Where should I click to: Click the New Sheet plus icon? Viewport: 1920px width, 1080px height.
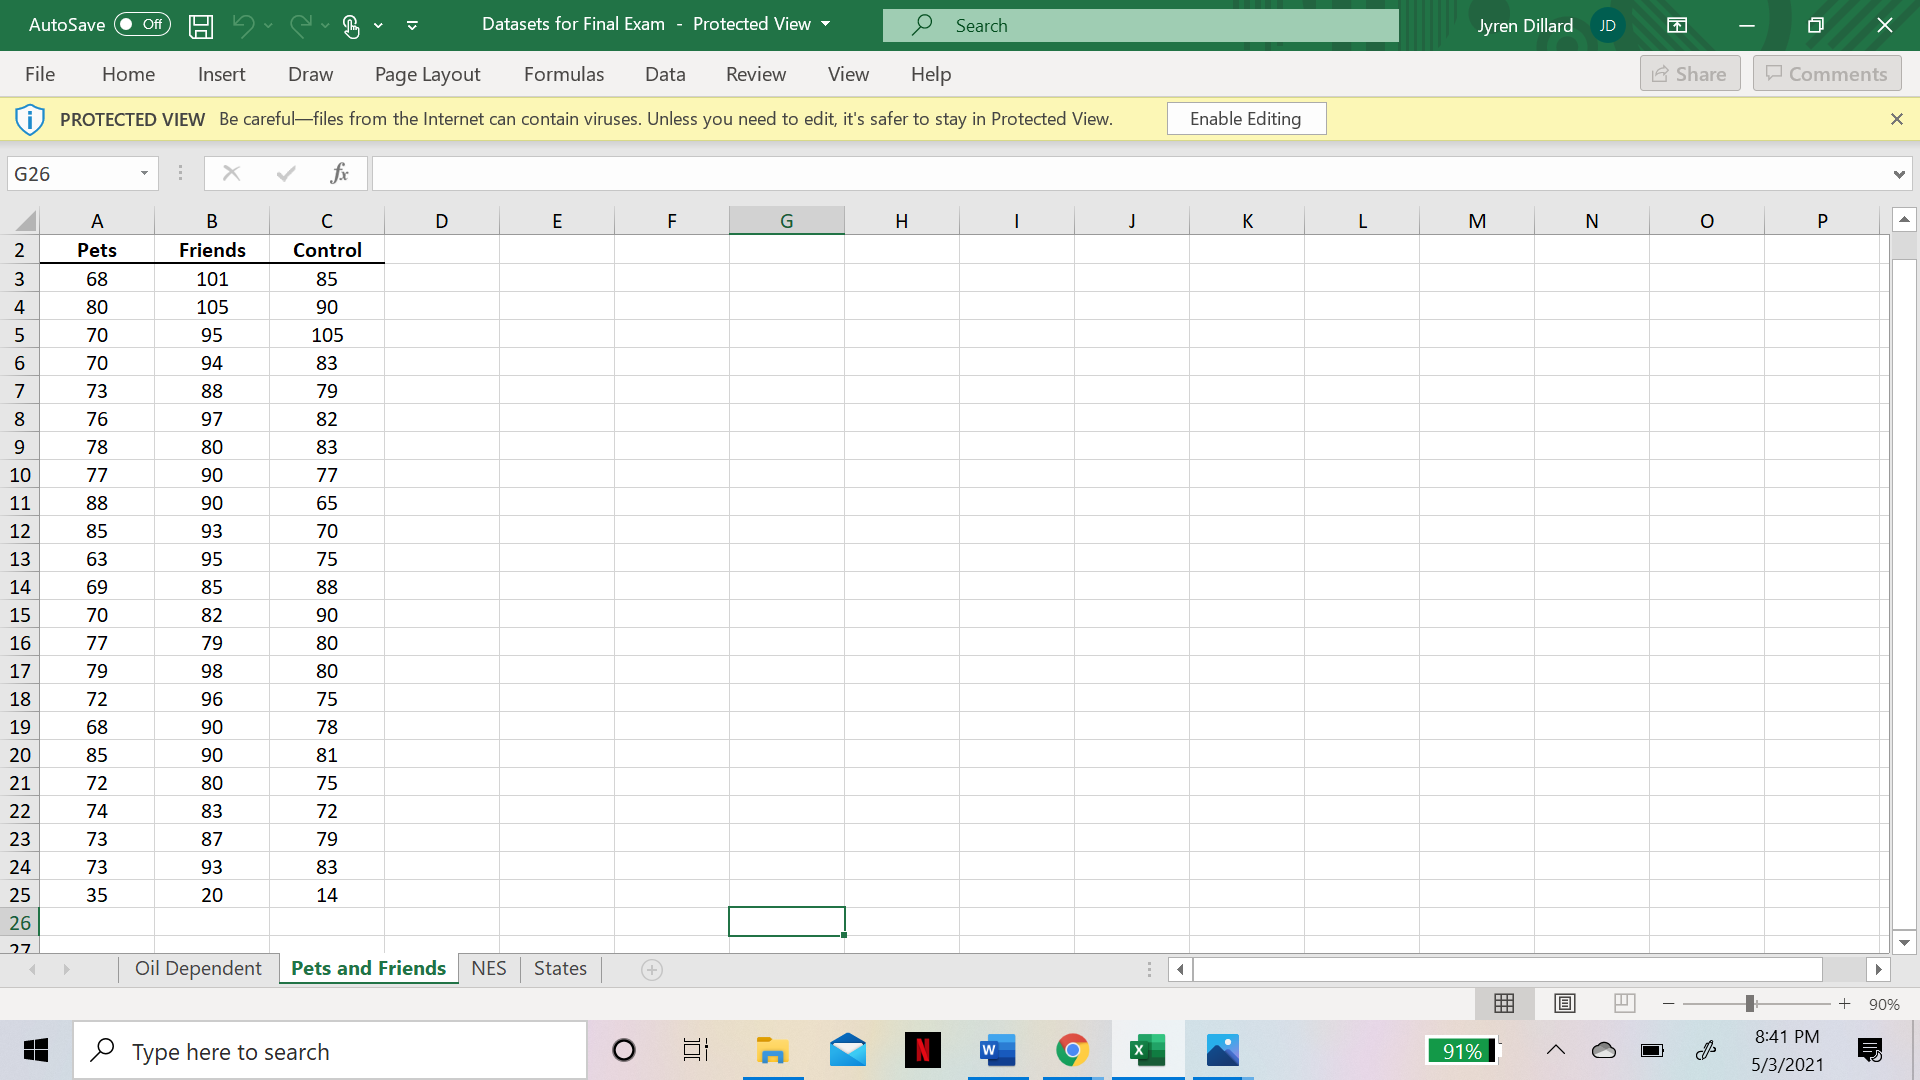(652, 969)
